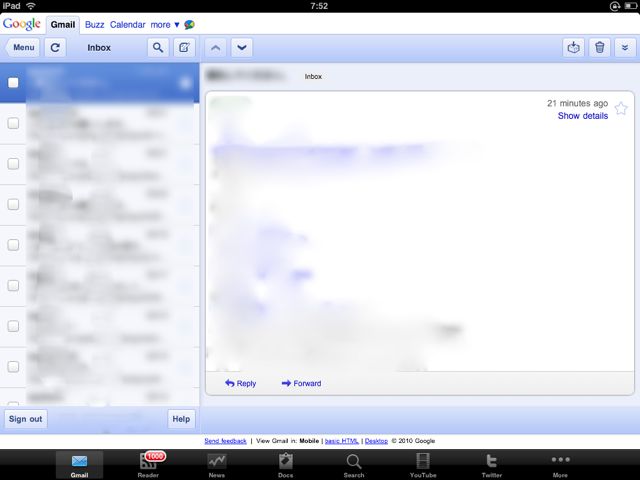Viewport: 640px width, 480px height.
Task: Forward the open email
Action: (x=301, y=383)
